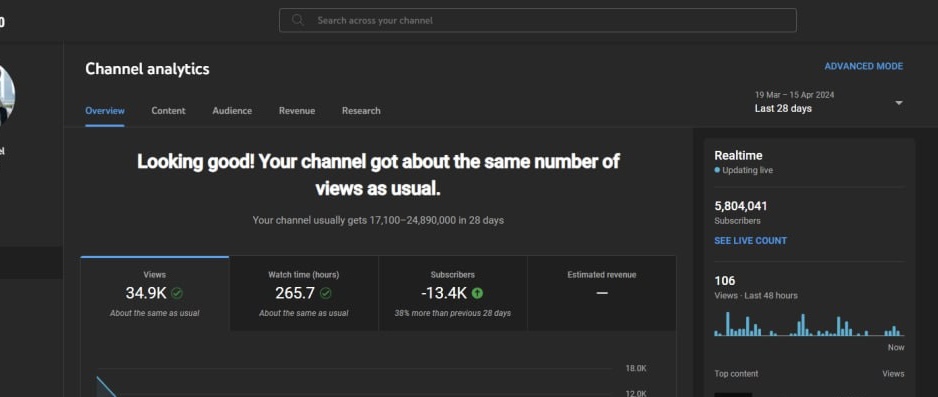938x397 pixels.
Task: Select the Research tab
Action: 361,111
